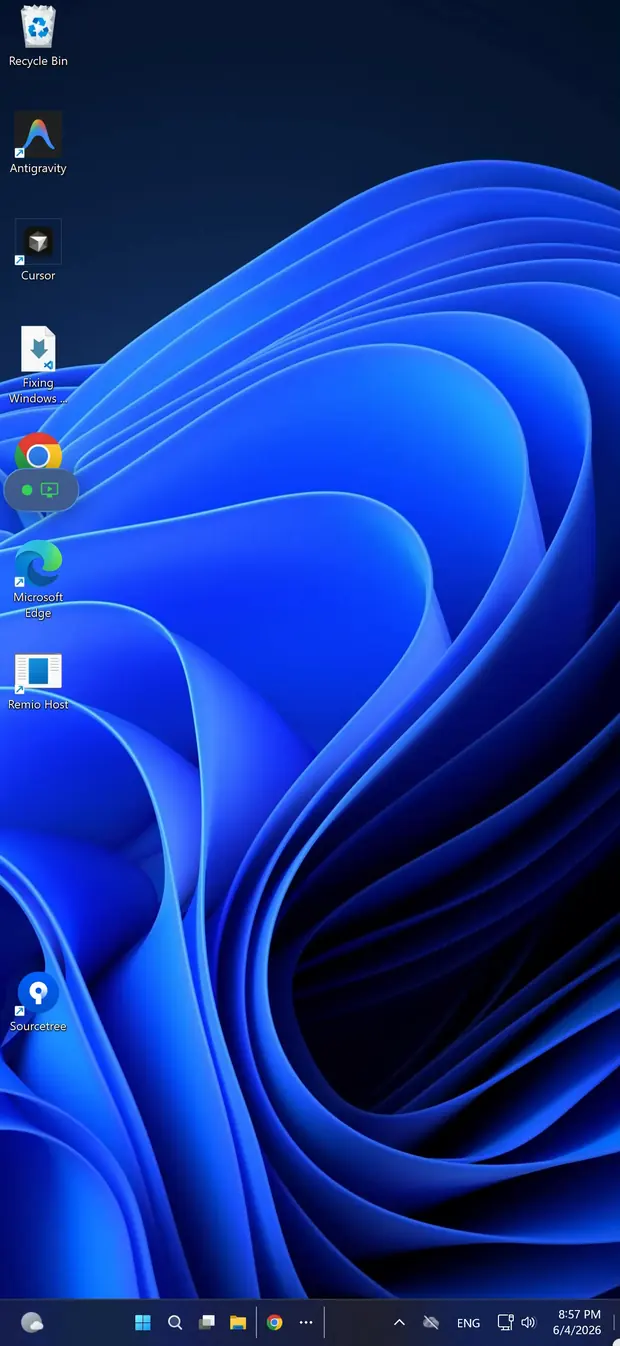Open taskbar Search

pyautogui.click(x=175, y=1322)
